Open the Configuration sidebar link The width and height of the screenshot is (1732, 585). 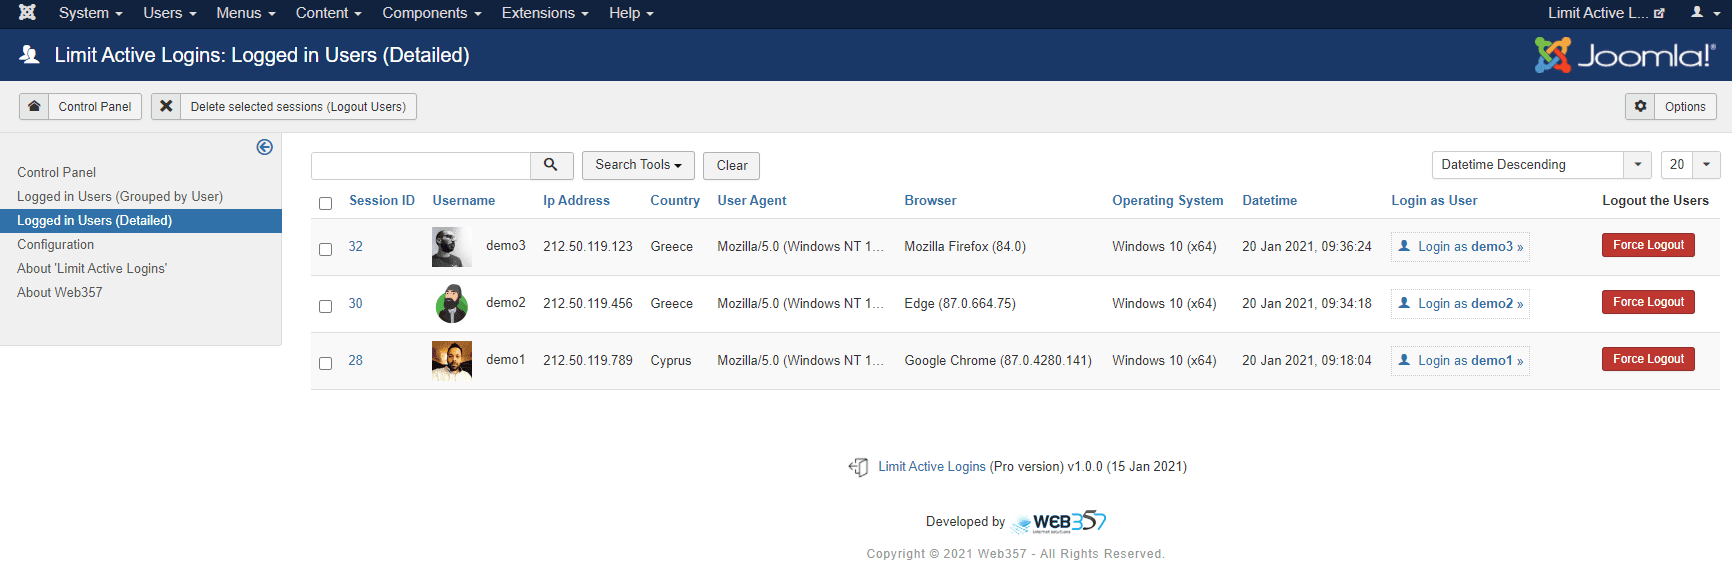[x=56, y=244]
